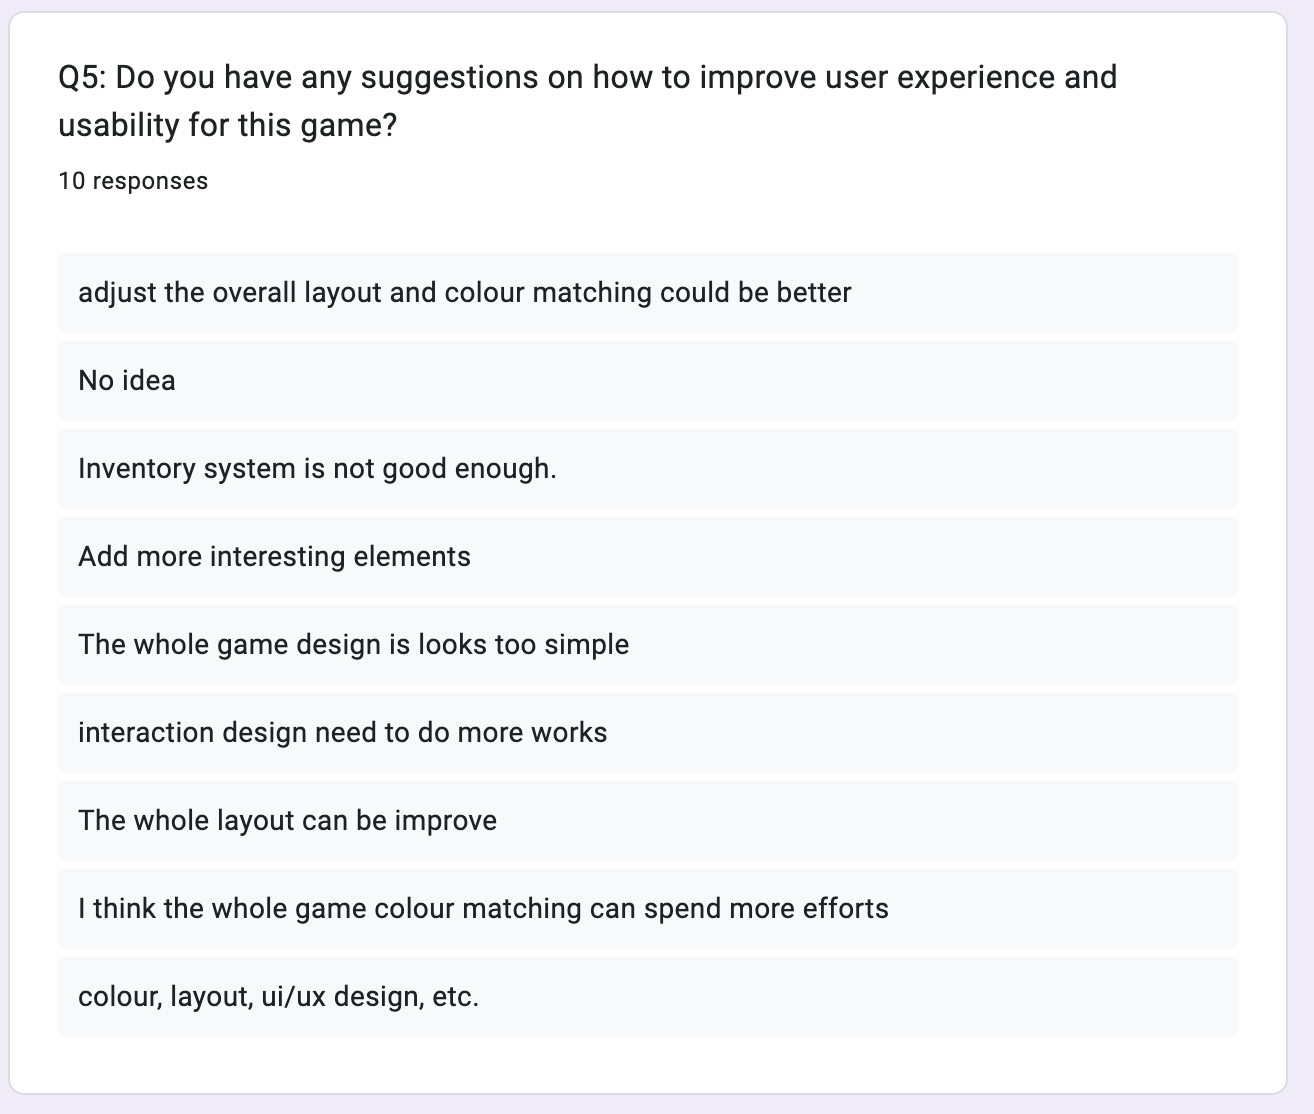
Task: Click the 'Q5:' label starting the question
Action: 83,77
